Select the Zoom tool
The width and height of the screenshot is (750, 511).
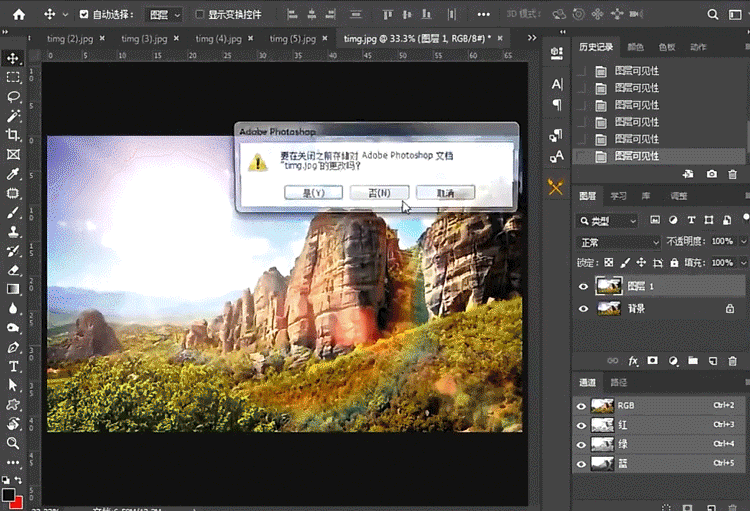coord(13,443)
